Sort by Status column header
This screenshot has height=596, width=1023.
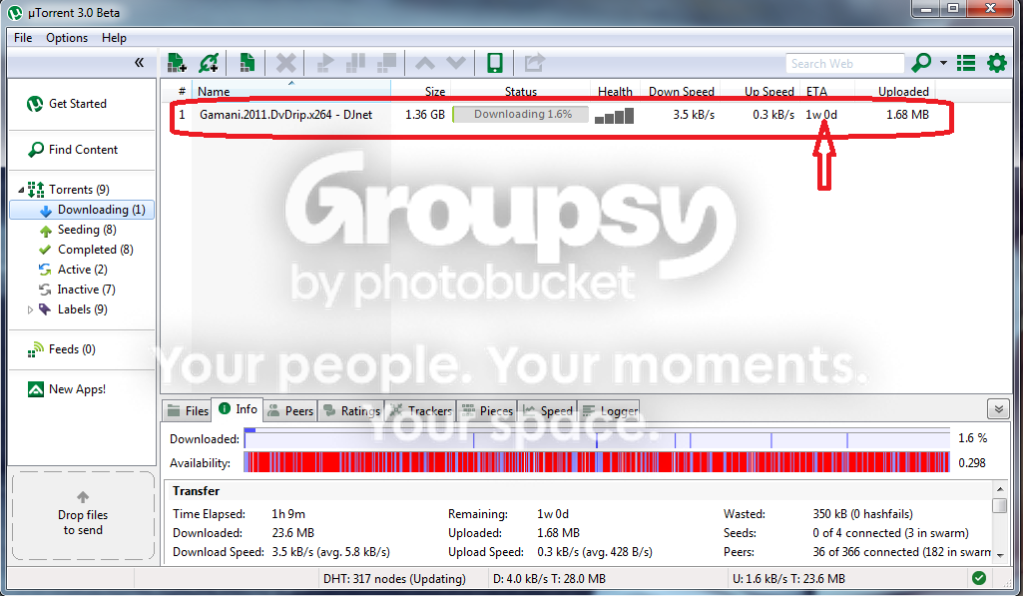521,91
